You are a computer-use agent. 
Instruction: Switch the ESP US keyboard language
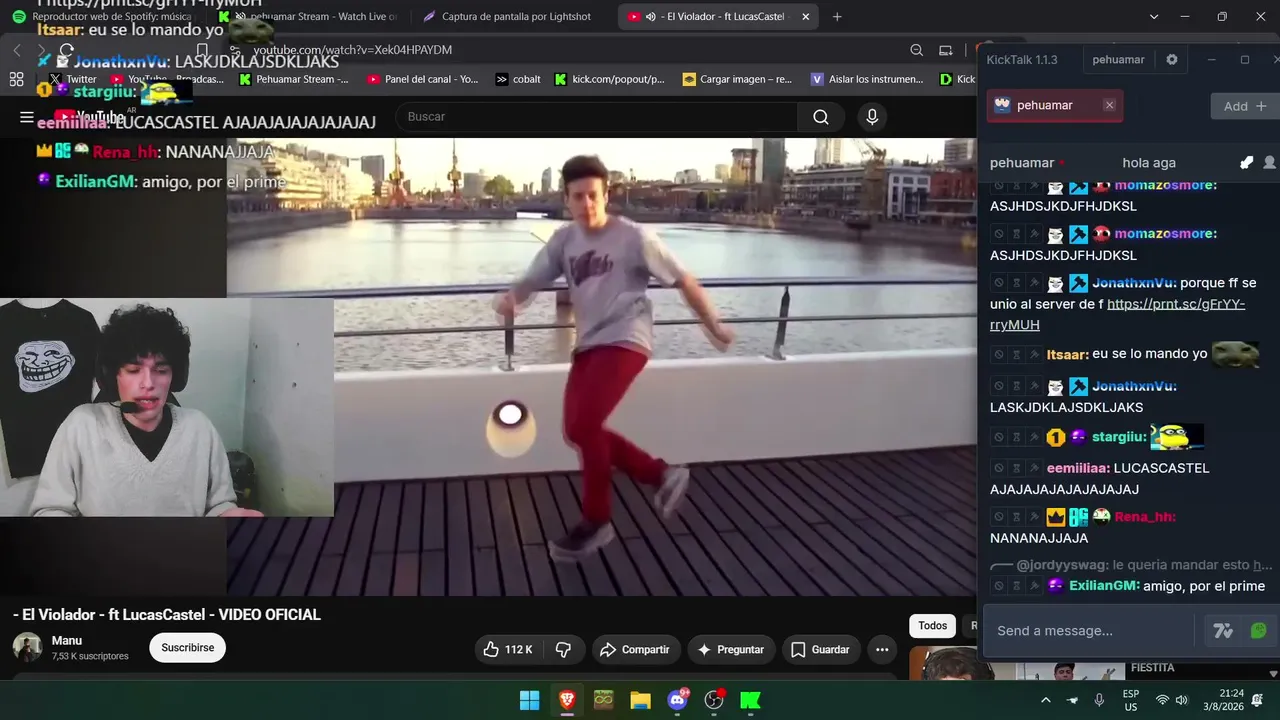(x=1131, y=700)
